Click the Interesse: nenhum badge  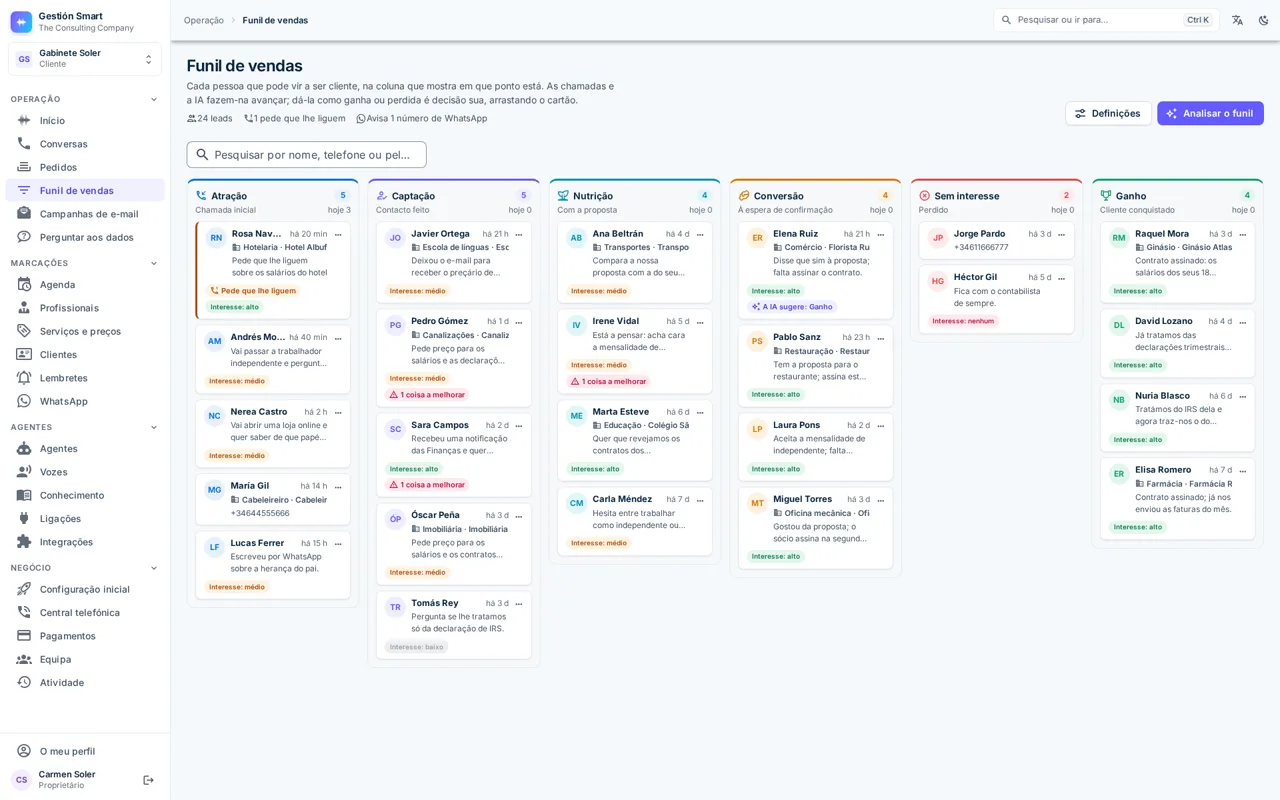pyautogui.click(x=963, y=321)
